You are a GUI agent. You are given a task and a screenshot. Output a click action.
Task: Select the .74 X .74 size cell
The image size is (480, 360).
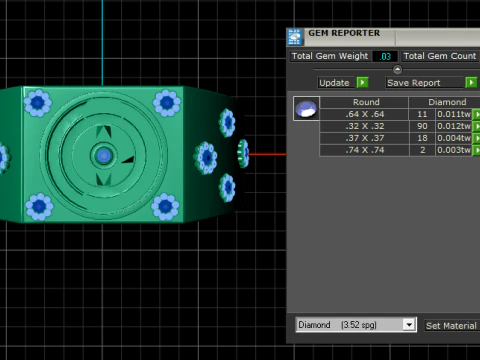364,150
